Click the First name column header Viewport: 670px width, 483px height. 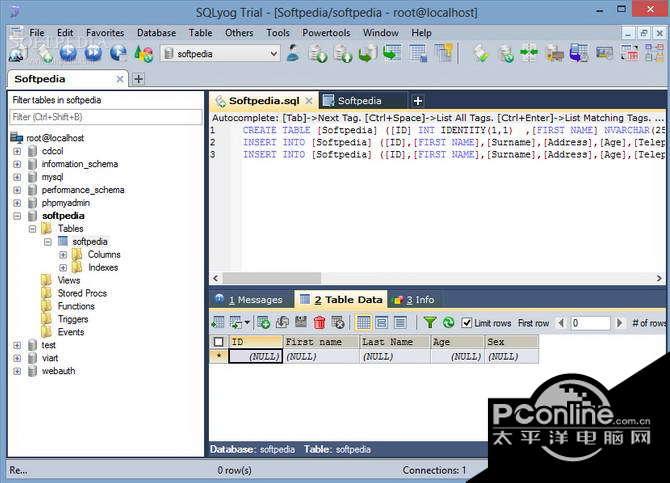pos(321,342)
